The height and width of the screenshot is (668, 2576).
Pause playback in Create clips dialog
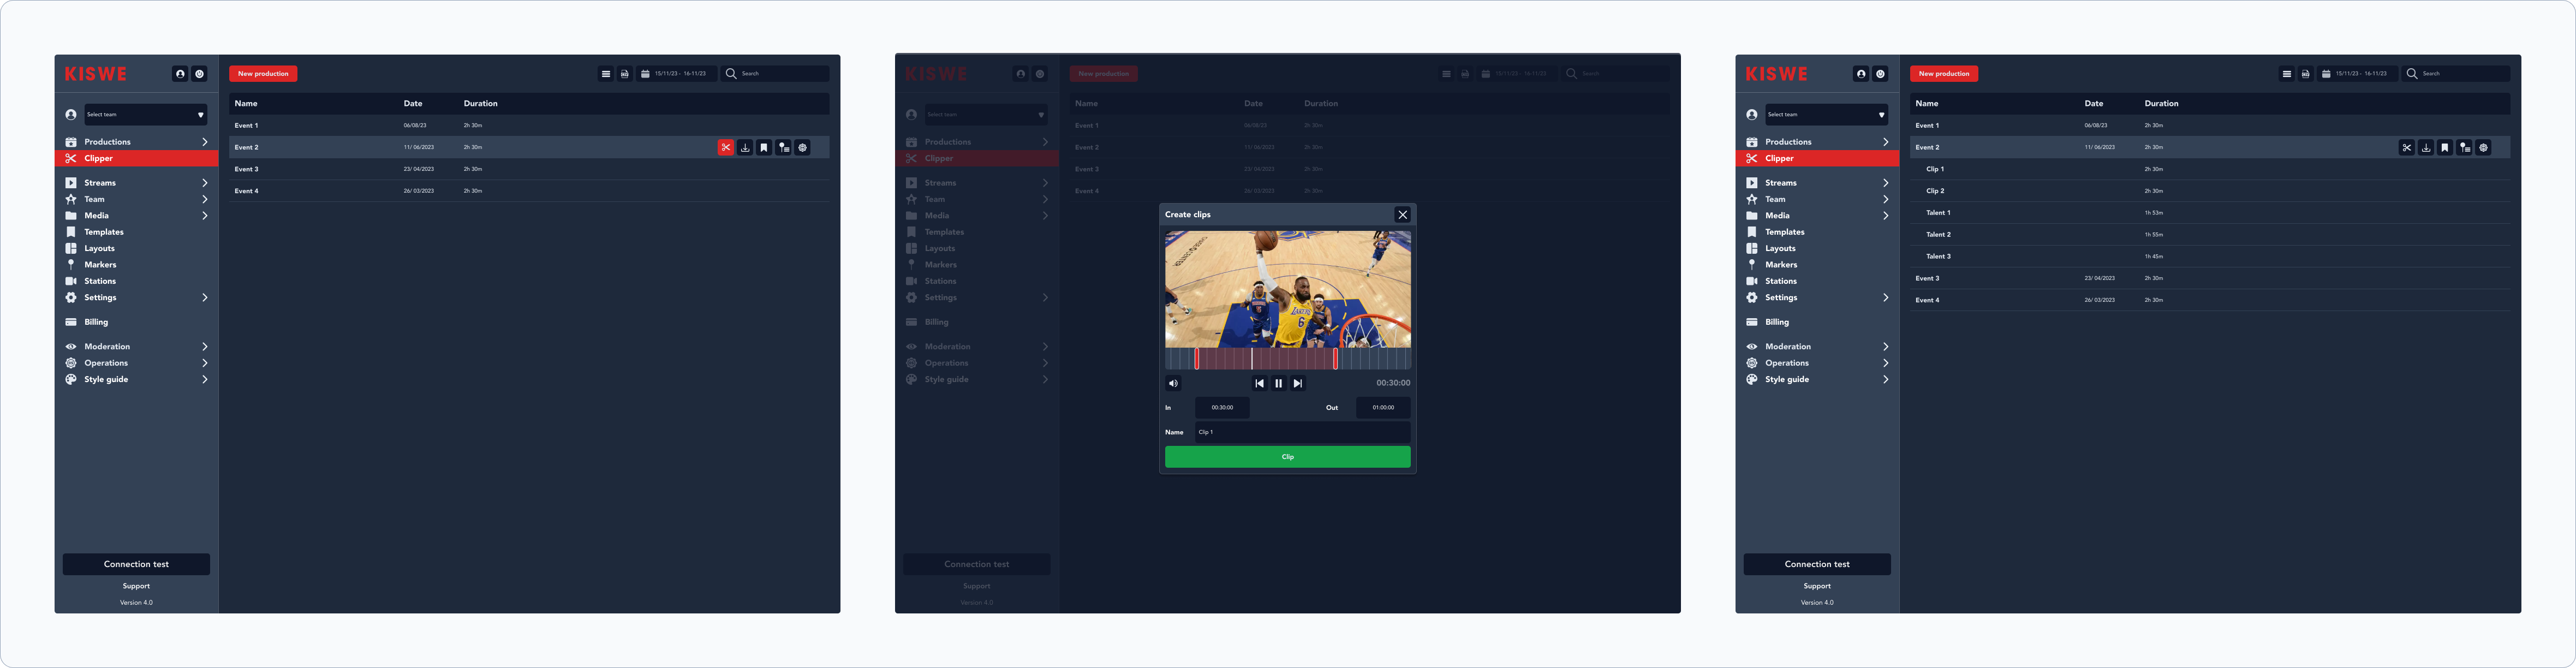1279,383
